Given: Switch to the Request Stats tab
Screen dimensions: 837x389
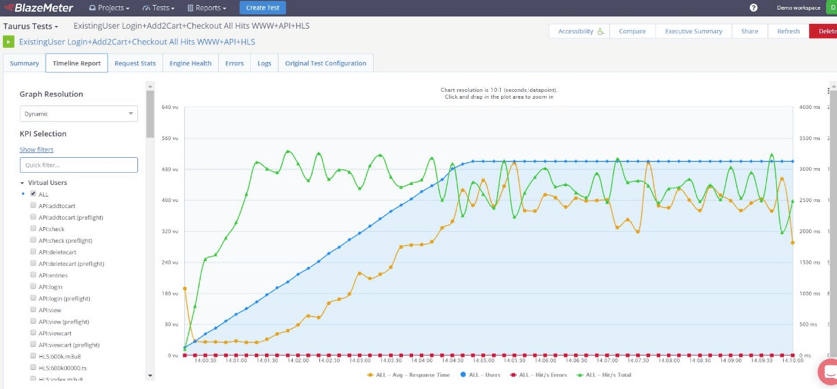Looking at the screenshot, I should coord(135,63).
